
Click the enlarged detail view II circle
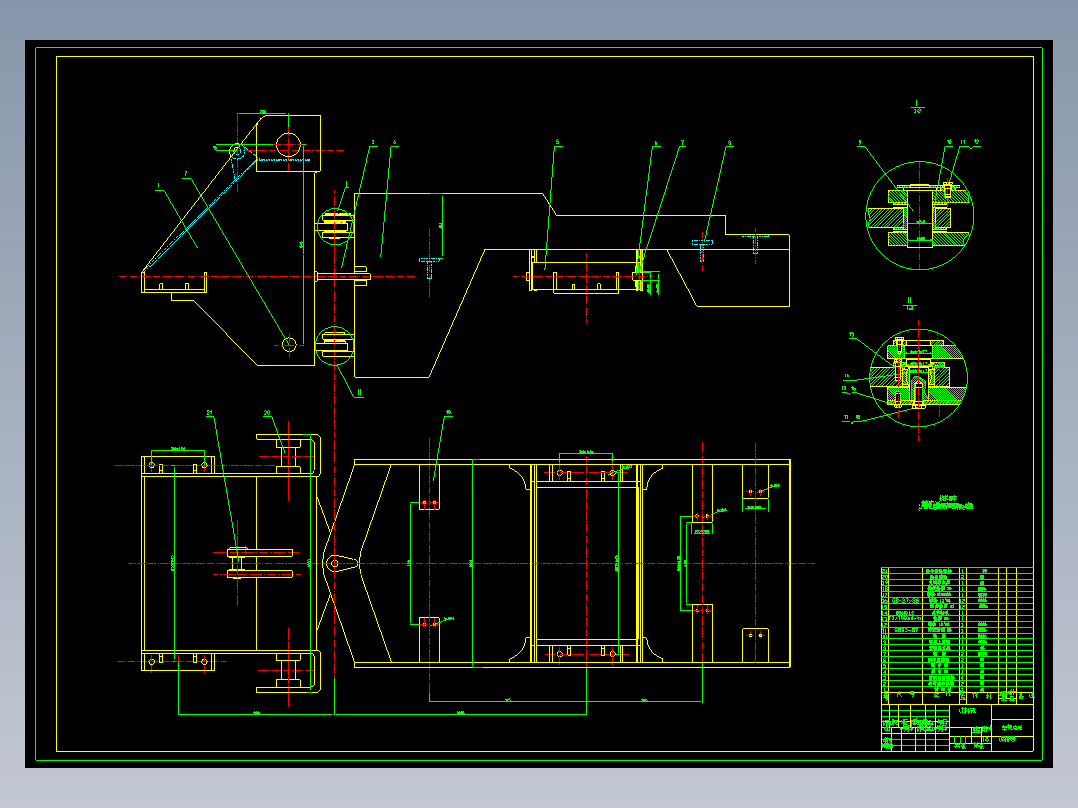point(918,378)
